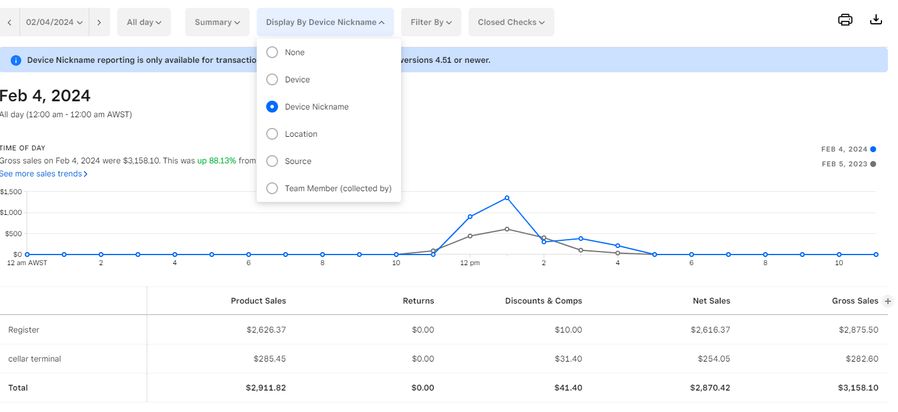The image size is (898, 412).
Task: Choose the Location radio option
Action: point(272,134)
